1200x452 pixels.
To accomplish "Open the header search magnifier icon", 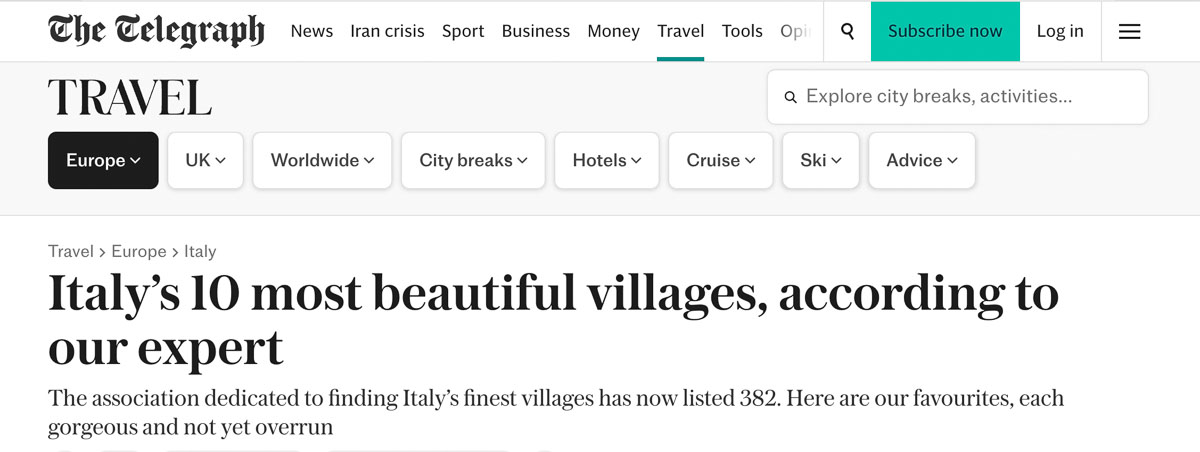I will [848, 31].
